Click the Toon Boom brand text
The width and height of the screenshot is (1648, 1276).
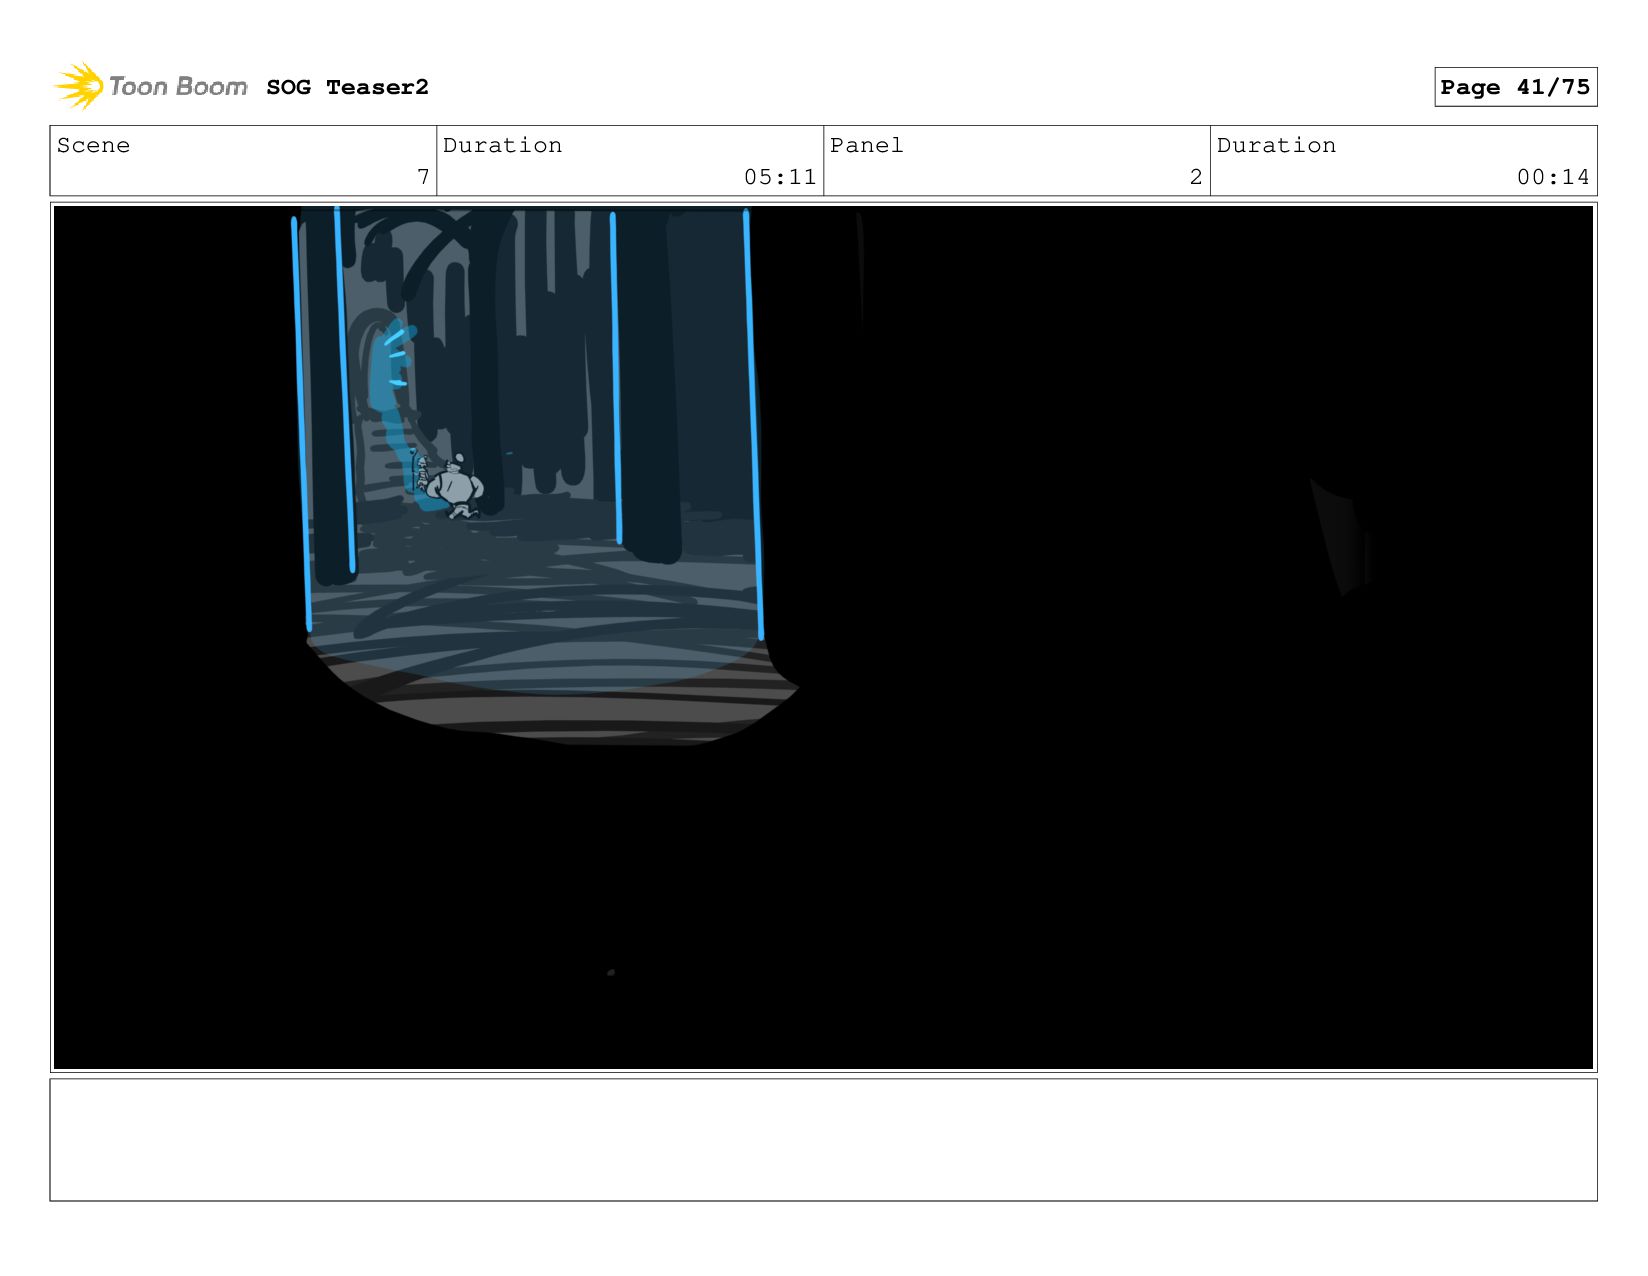coord(178,87)
